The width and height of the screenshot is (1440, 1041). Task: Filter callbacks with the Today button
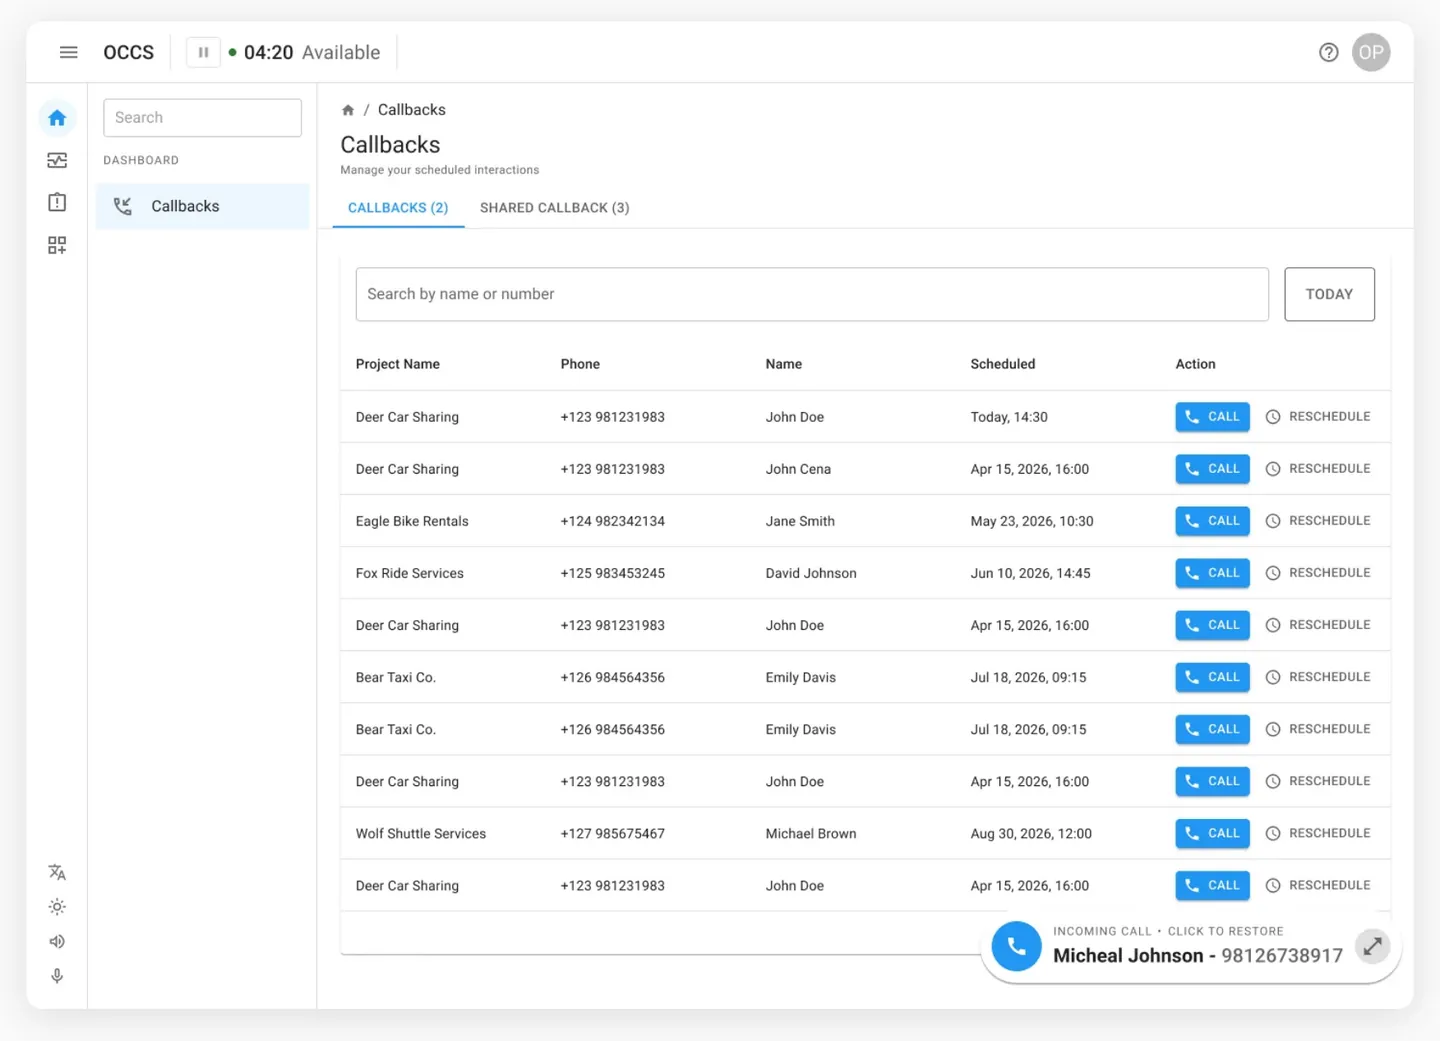coord(1329,294)
